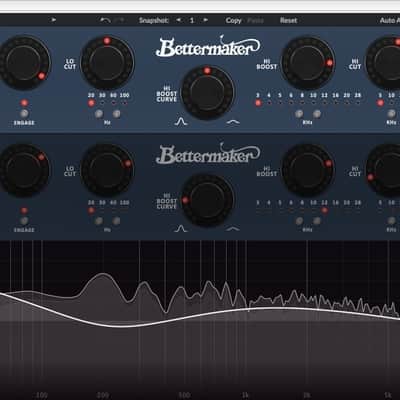
Task: Click the play arrow icon in top toolbar
Action: coord(53,20)
